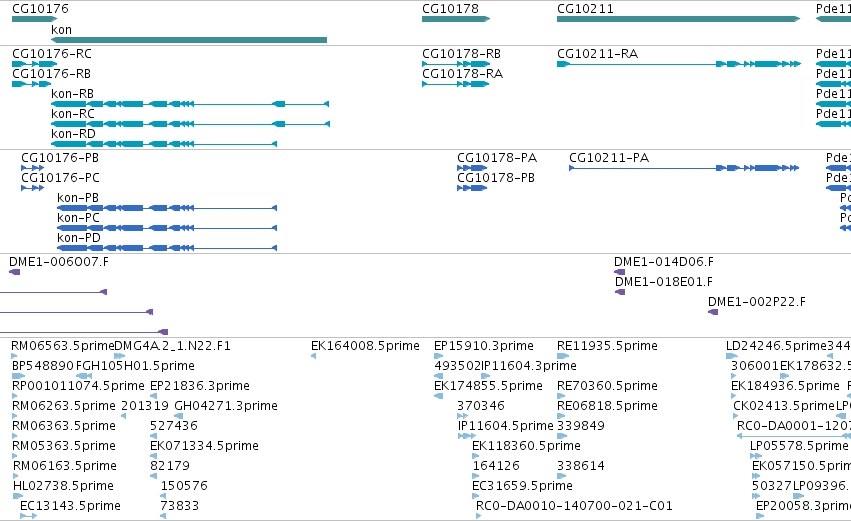
Task: Click the FGH105H01.5prime EST label
Action: tap(135, 366)
